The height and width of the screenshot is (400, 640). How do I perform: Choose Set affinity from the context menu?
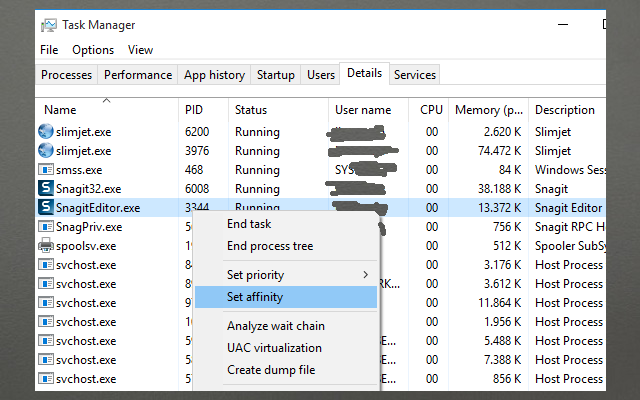click(255, 297)
